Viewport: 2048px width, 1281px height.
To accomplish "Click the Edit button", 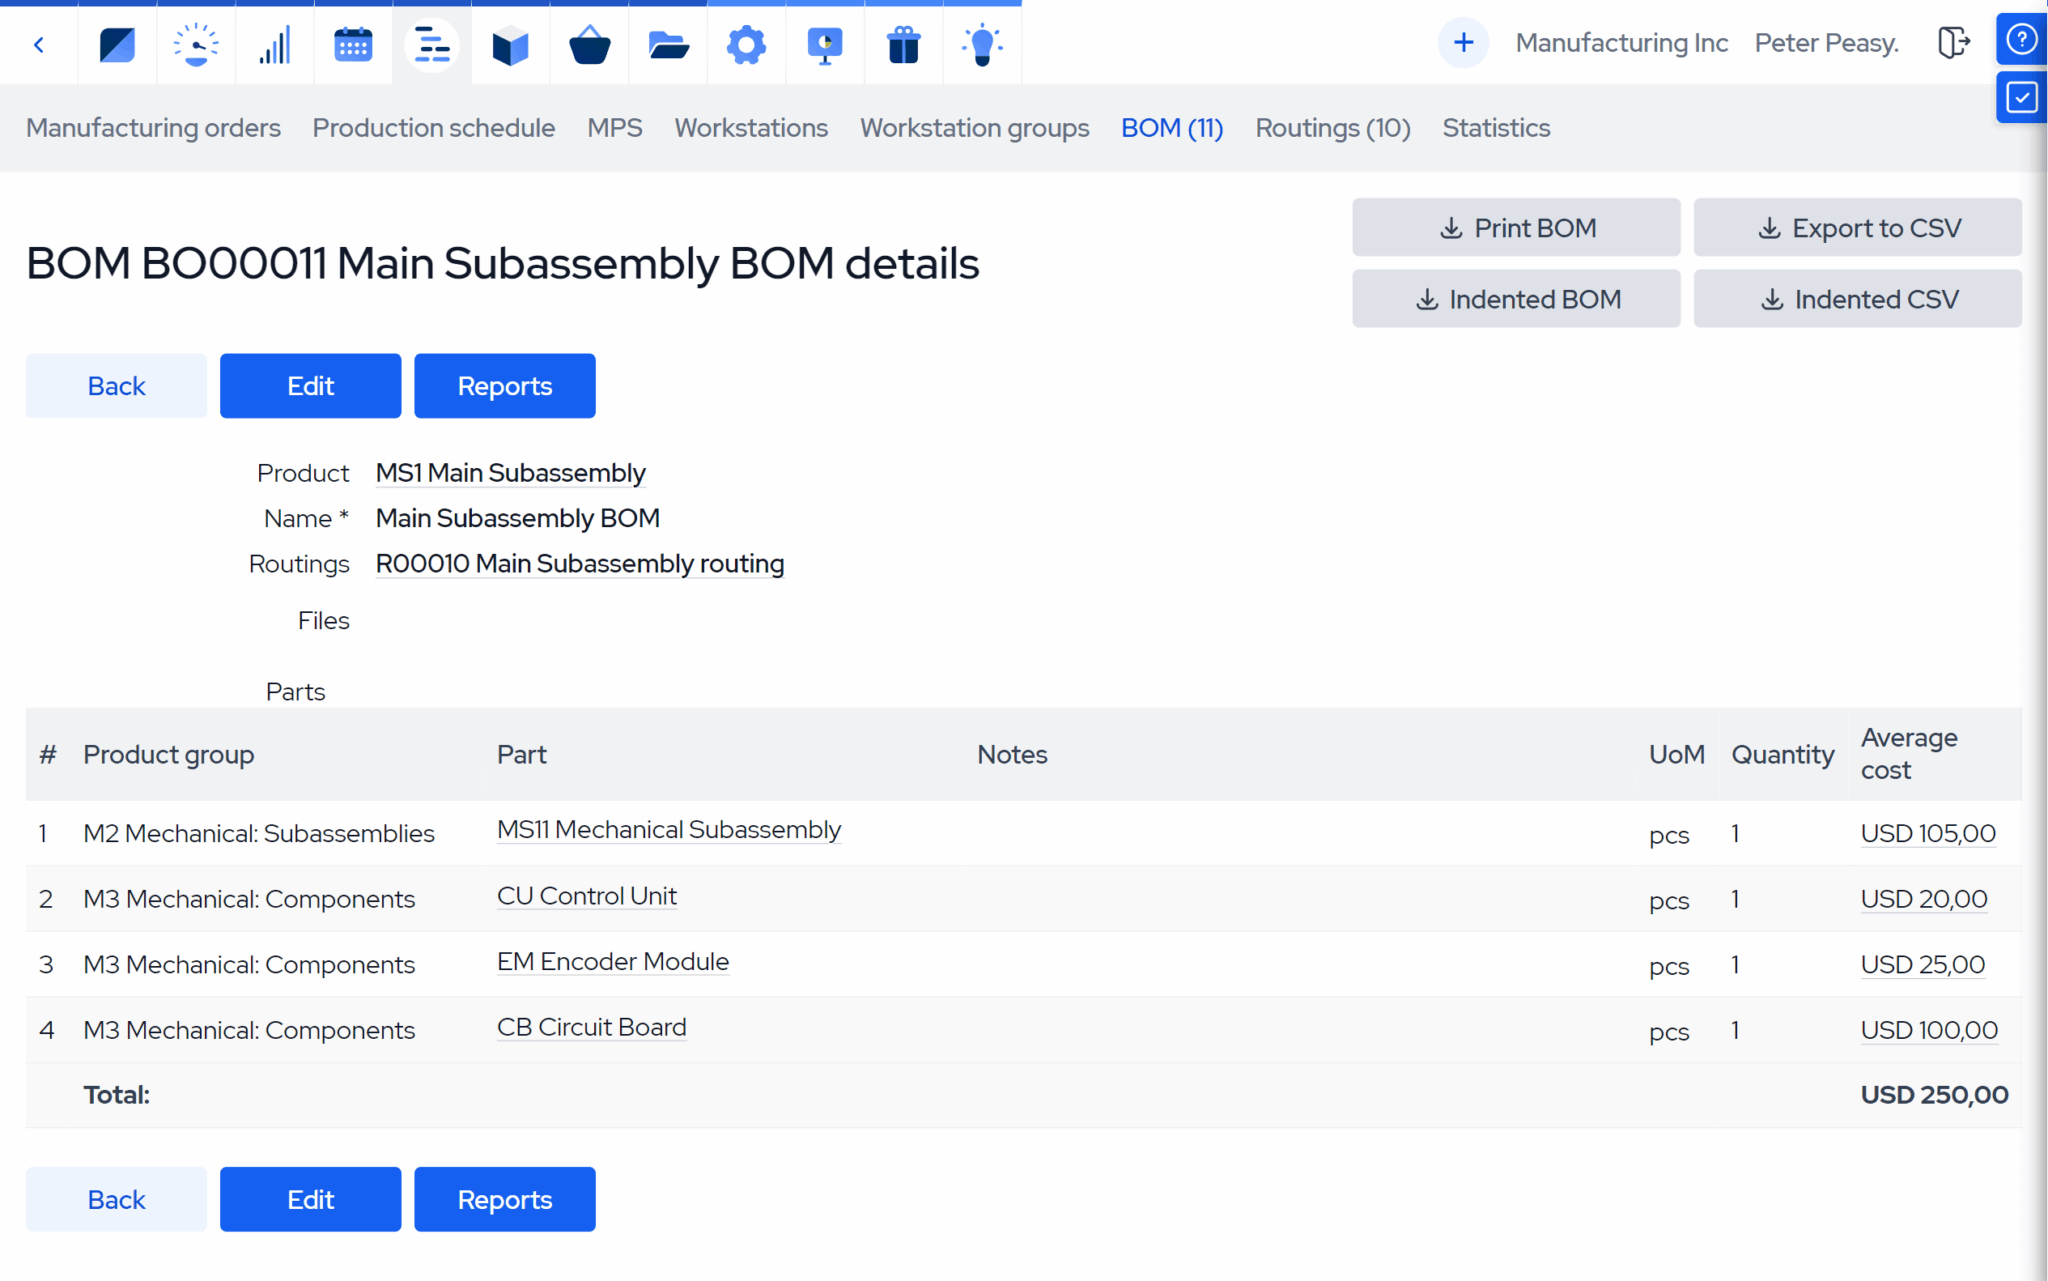I will pyautogui.click(x=310, y=385).
